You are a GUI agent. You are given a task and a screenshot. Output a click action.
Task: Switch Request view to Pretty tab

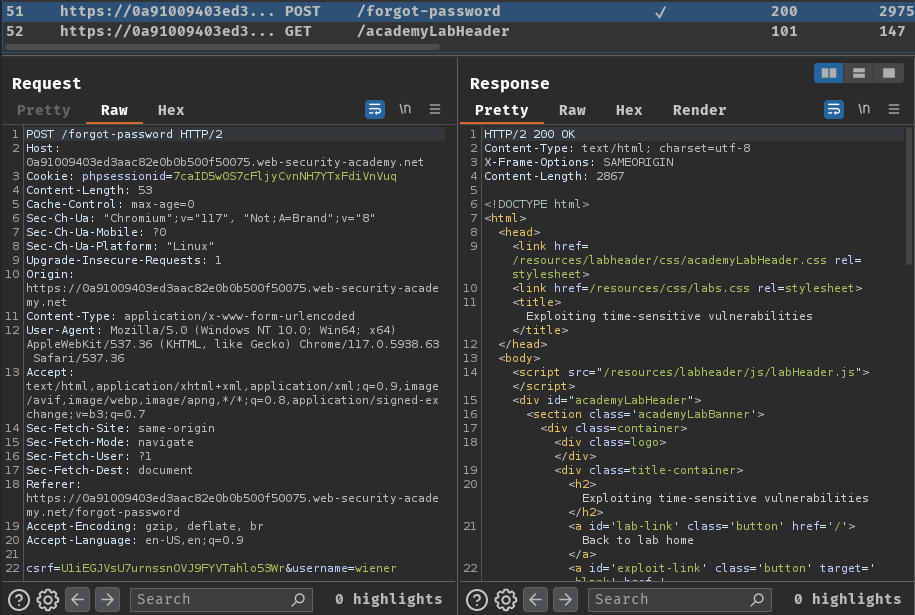[44, 110]
